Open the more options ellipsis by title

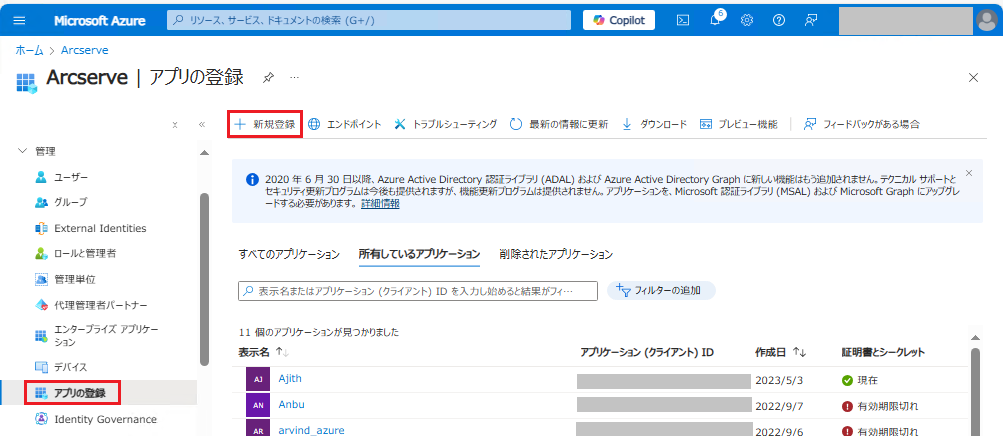click(294, 77)
